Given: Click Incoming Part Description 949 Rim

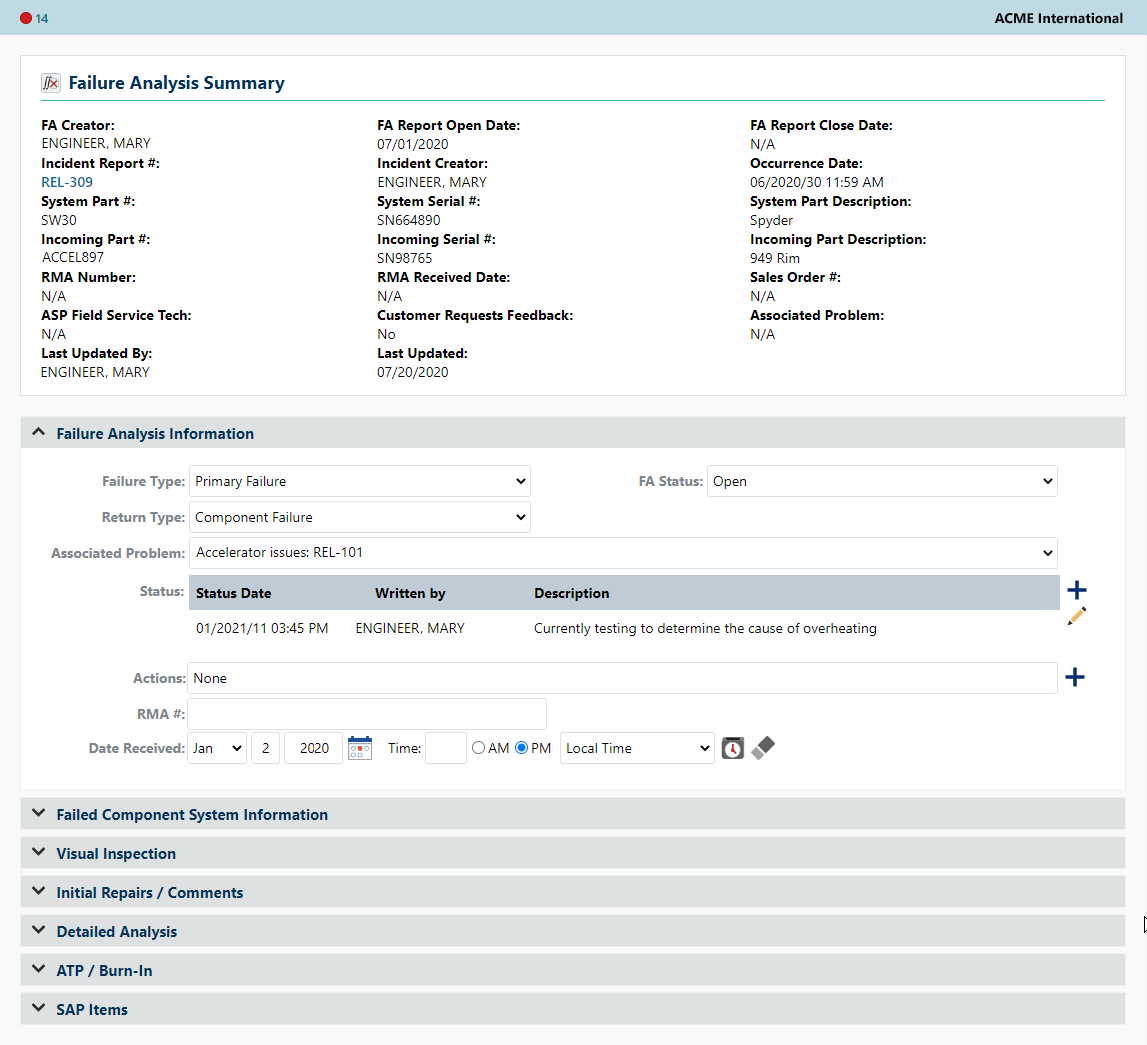Looking at the screenshot, I should 775,258.
